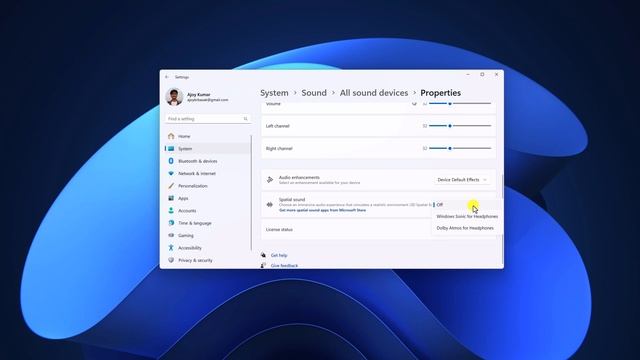Viewport: 640px width, 360px height.
Task: Click the Get help link
Action: [279, 255]
